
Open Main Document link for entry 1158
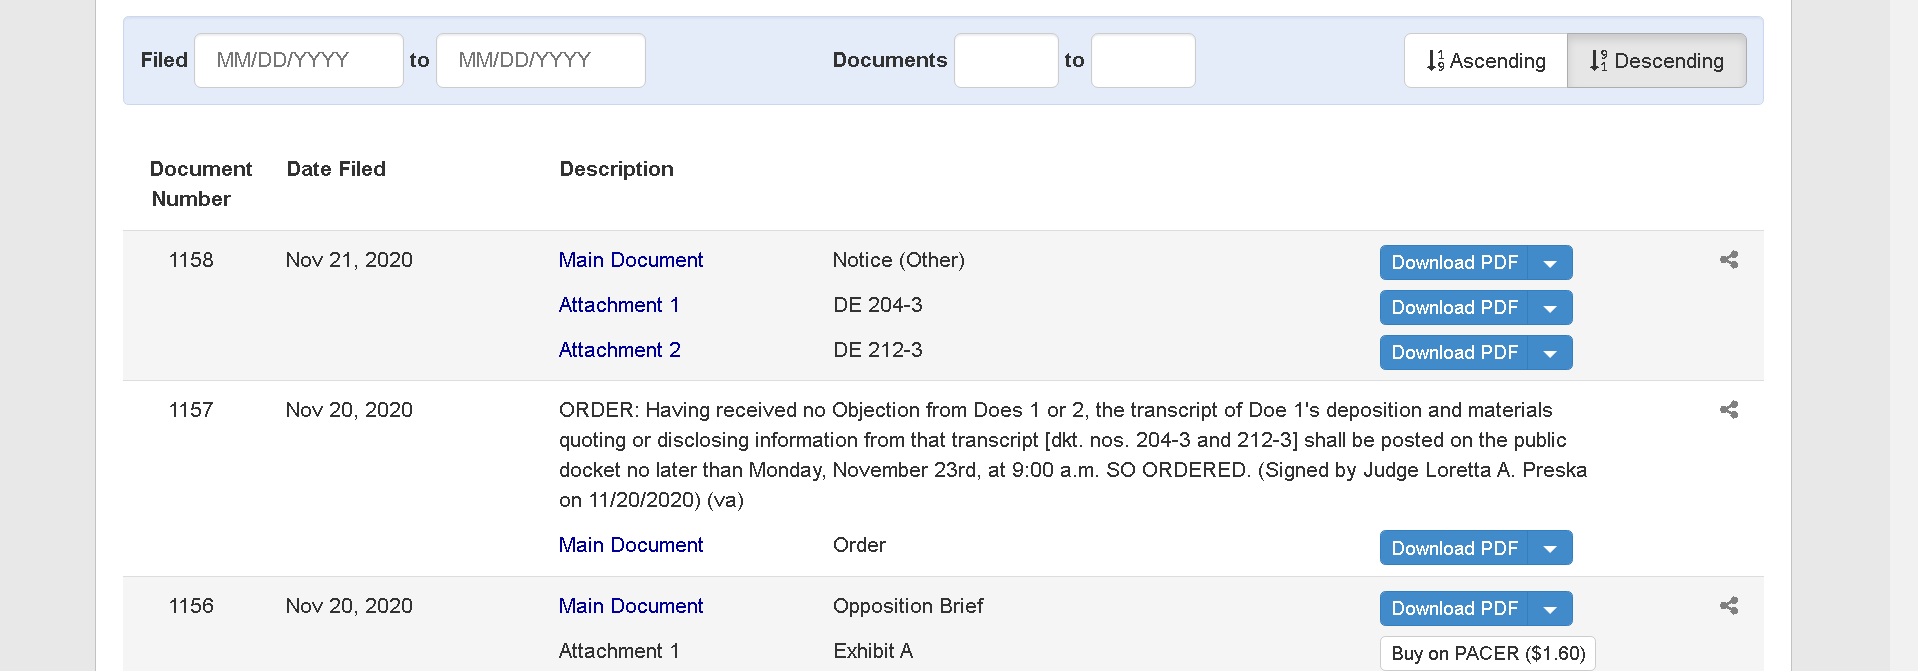coord(631,260)
